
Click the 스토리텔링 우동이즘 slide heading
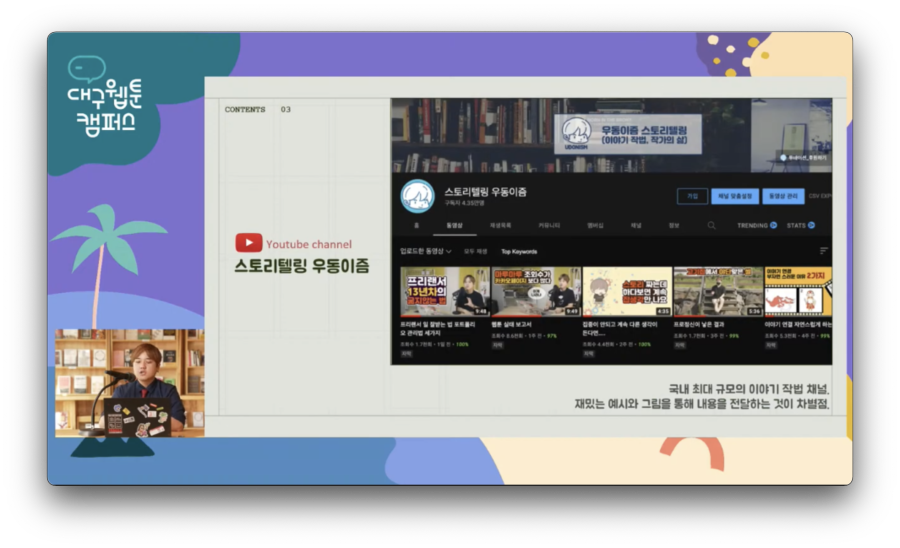click(302, 266)
